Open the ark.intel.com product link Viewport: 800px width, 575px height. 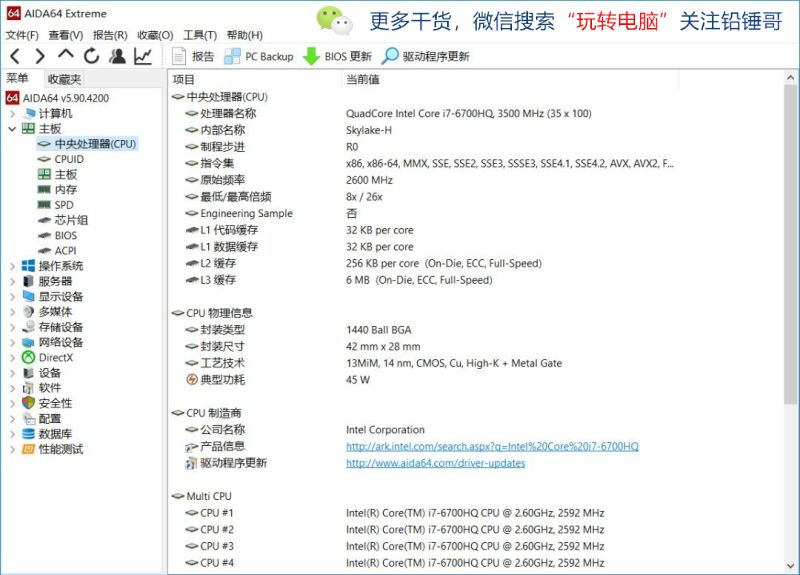(x=492, y=446)
